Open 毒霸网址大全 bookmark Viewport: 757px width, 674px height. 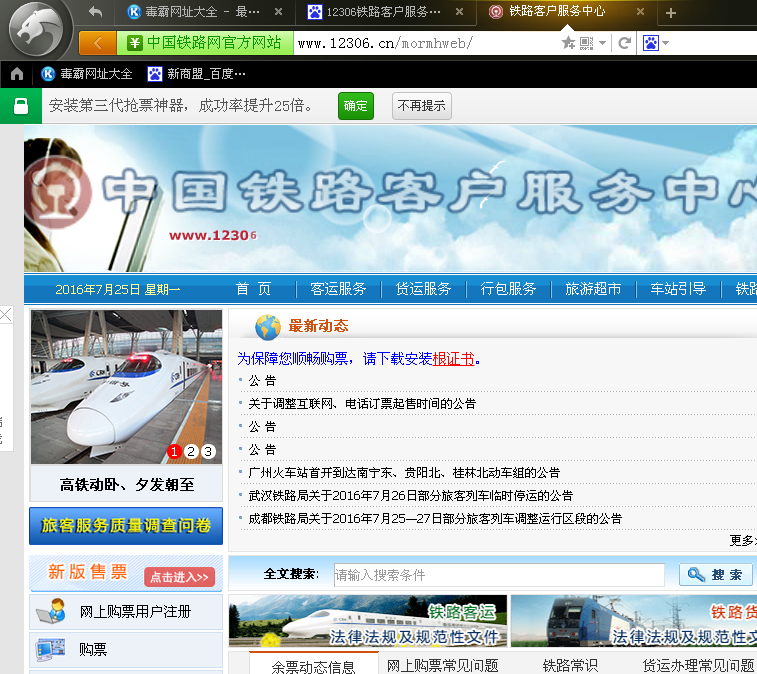pyautogui.click(x=87, y=73)
